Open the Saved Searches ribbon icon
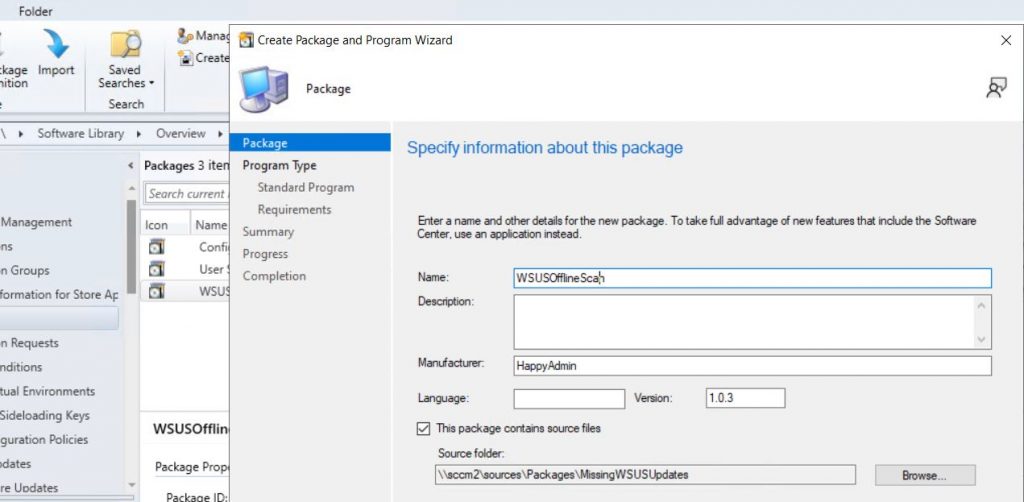This screenshot has height=502, width=1024. (x=125, y=44)
